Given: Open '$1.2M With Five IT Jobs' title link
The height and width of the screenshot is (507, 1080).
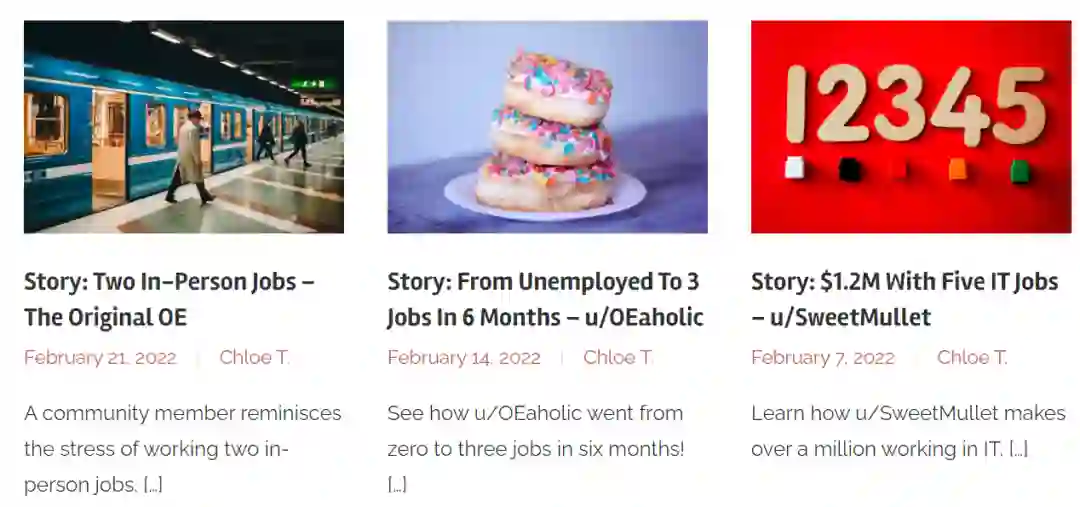Looking at the screenshot, I should pyautogui.click(x=904, y=299).
